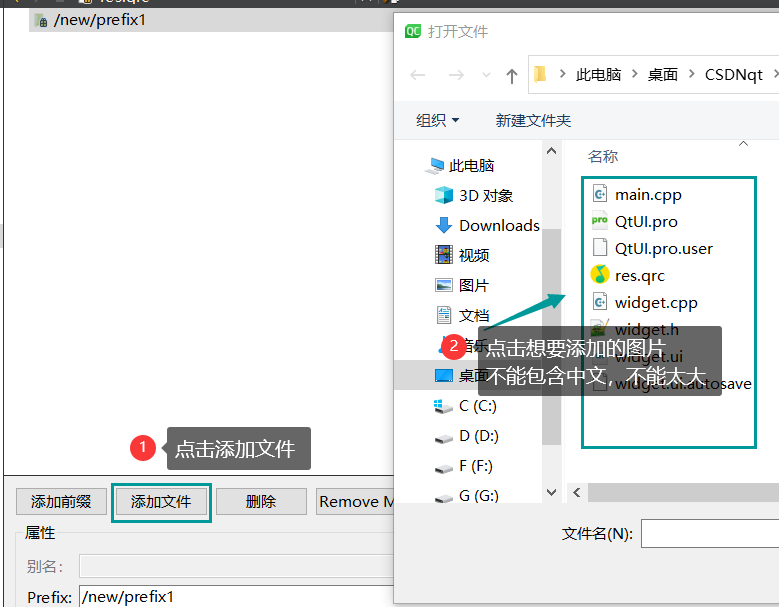Click the 添加文件 button
Image resolution: width=779 pixels, height=607 pixels.
coord(161,502)
